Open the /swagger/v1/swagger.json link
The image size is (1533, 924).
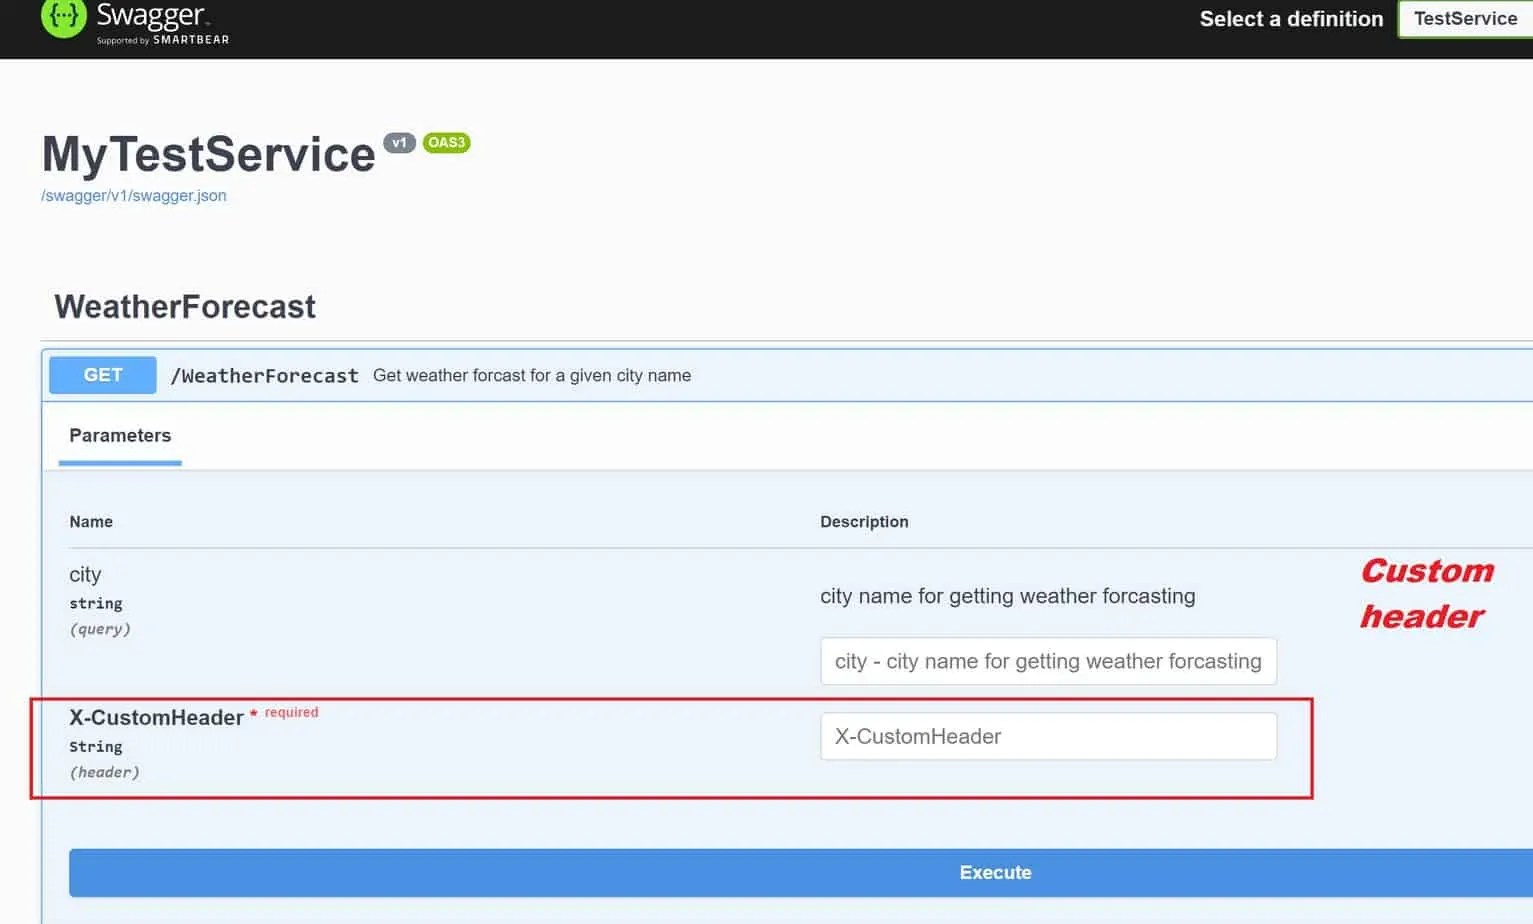point(133,196)
